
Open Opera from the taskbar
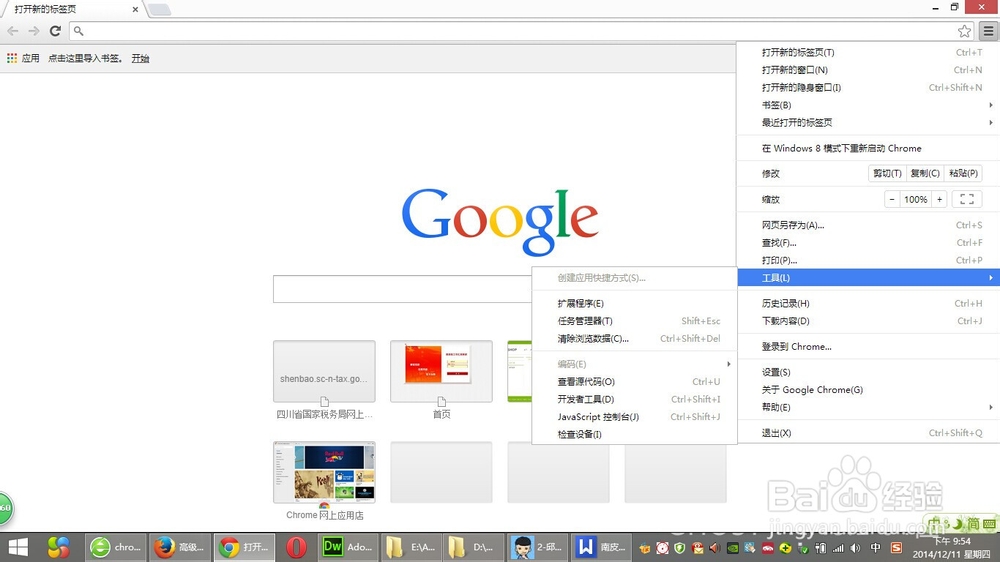(x=296, y=547)
